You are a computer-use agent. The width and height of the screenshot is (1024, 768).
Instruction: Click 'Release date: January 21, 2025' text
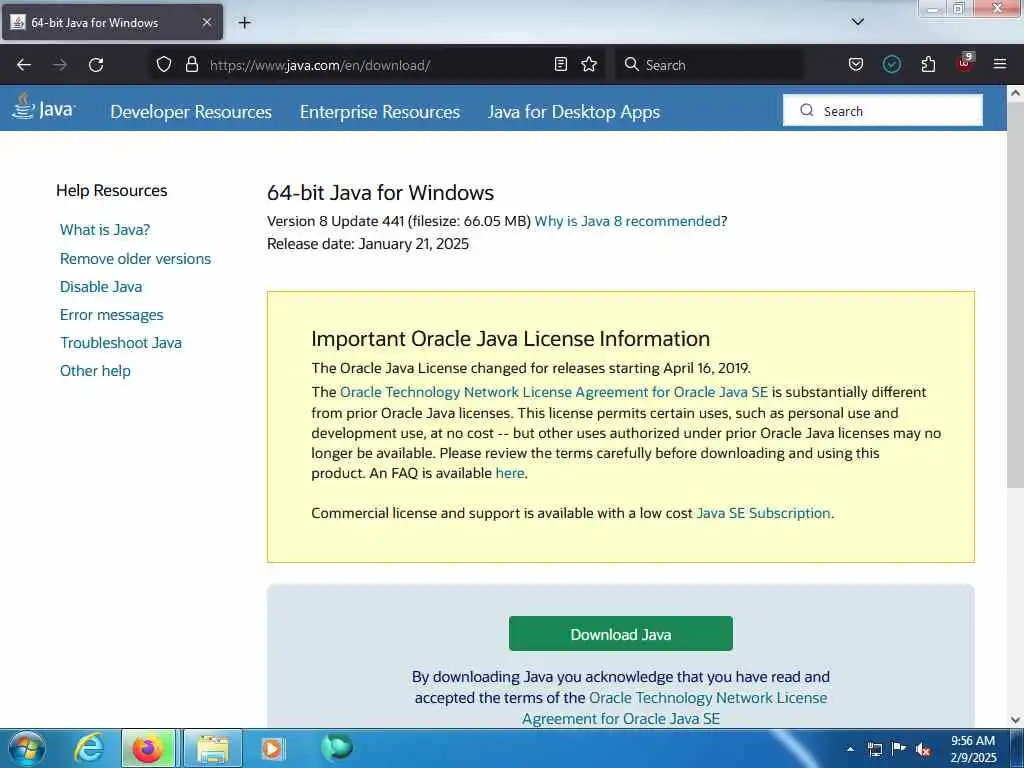pyautogui.click(x=368, y=244)
